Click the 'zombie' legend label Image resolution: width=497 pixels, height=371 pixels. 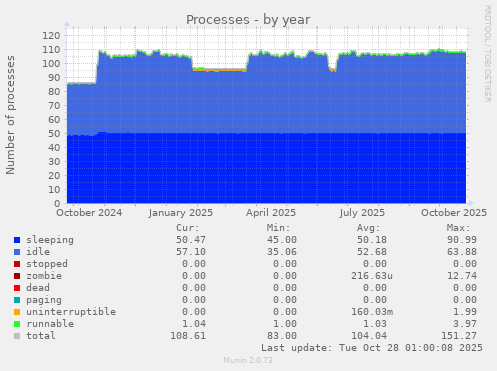pos(44,276)
